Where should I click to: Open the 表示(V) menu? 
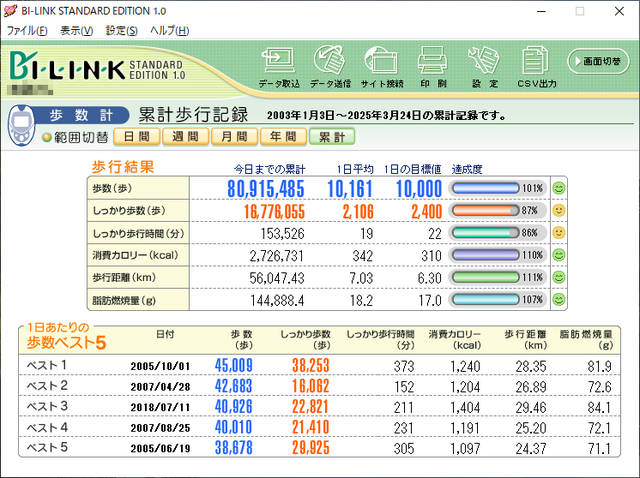[x=77, y=31]
